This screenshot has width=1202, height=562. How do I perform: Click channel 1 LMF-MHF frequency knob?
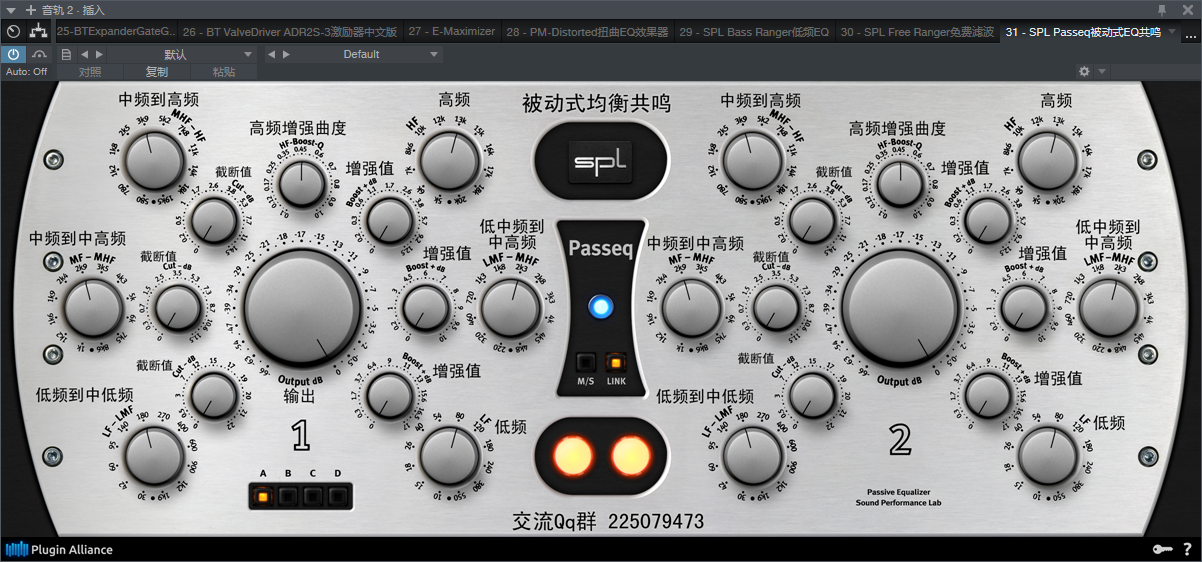510,307
